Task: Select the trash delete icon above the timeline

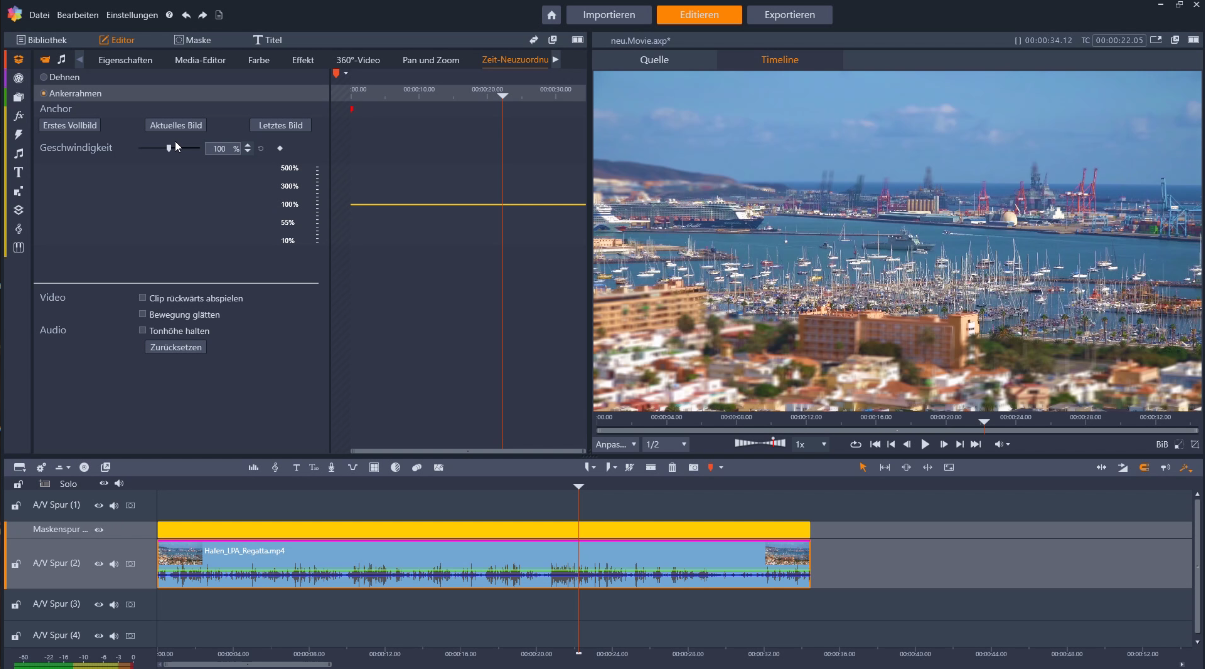Action: coord(672,467)
